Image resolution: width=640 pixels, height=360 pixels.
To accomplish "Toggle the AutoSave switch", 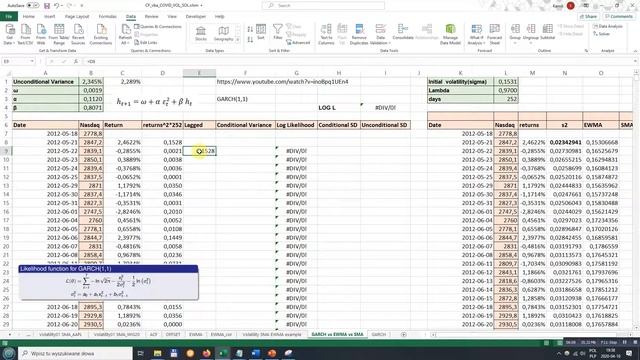I will pyautogui.click(x=33, y=6).
